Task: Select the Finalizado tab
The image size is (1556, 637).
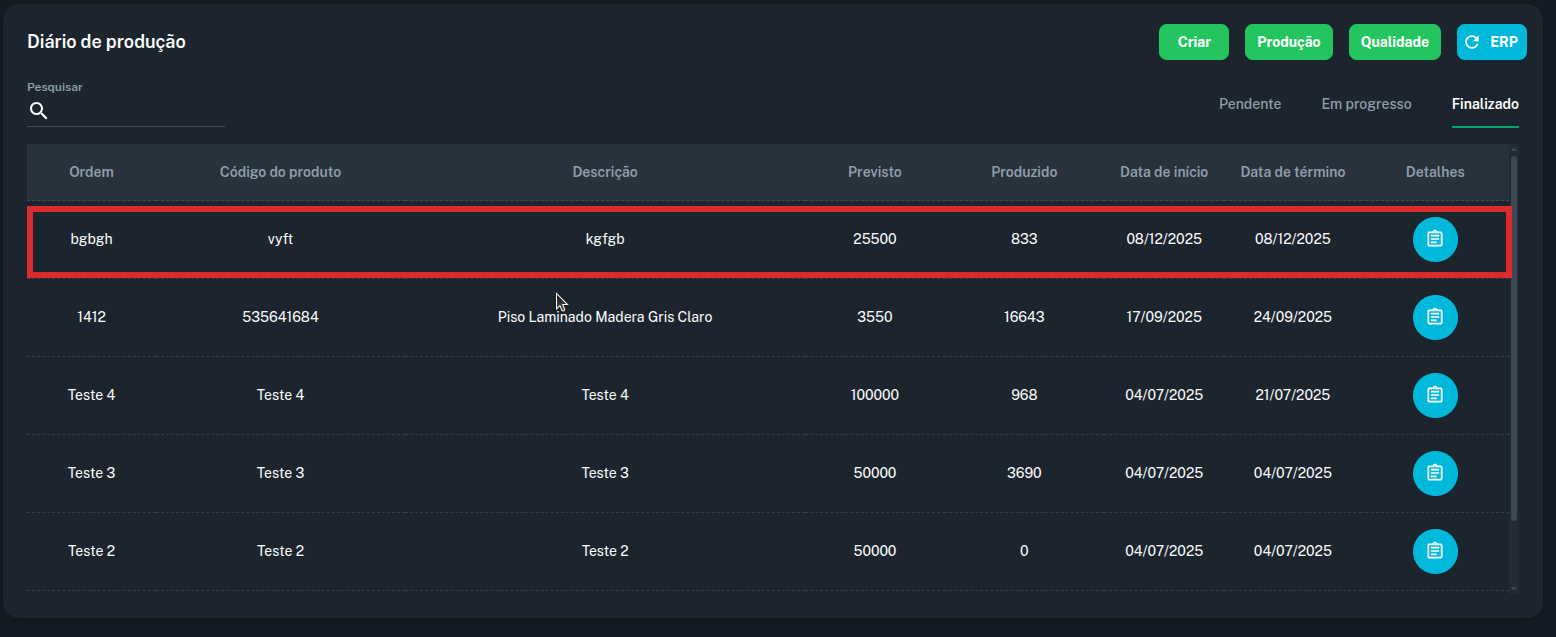Action: tap(1485, 104)
